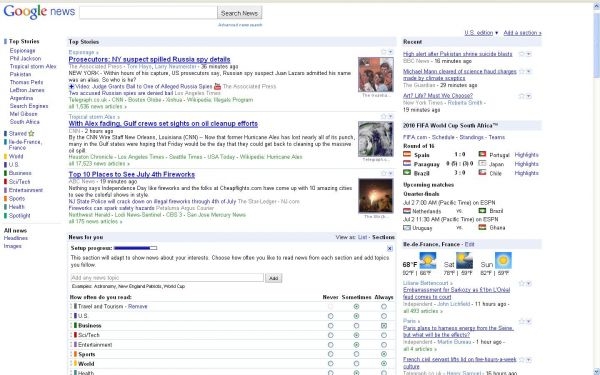Star the Liliane Bettencourt story
Image resolution: width=600 pixels, height=375 pixels.
(522, 284)
